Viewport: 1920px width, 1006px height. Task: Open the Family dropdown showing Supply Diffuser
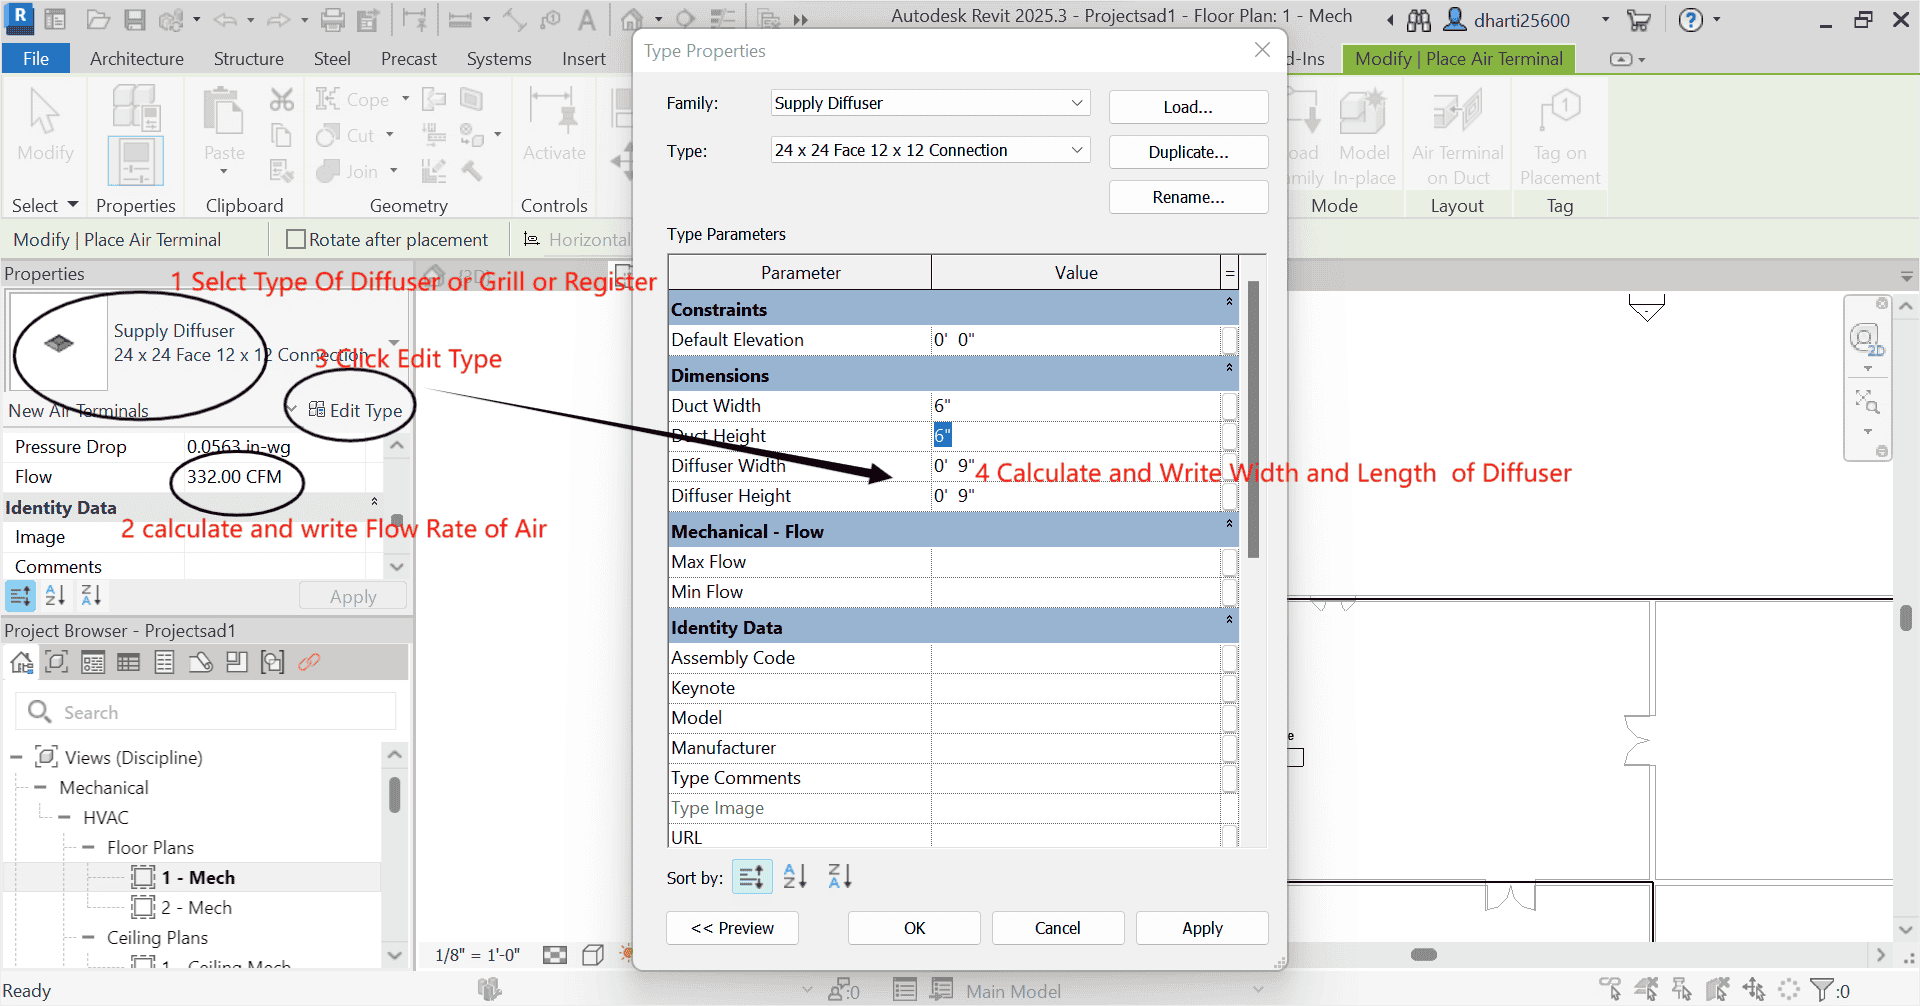point(1075,103)
